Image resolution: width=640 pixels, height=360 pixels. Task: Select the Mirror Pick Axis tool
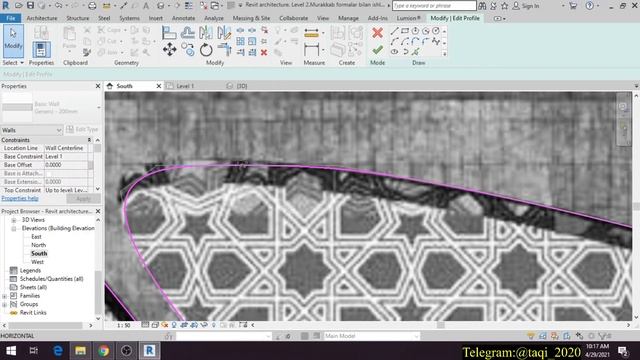(206, 33)
